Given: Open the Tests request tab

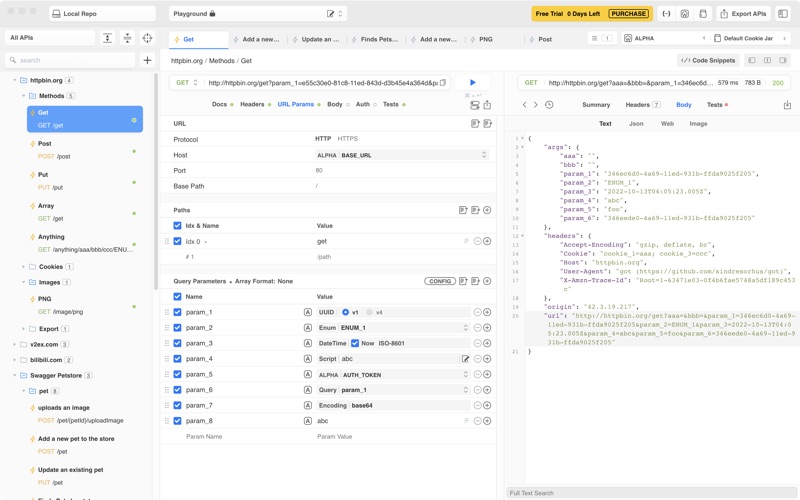Looking at the screenshot, I should tap(391, 104).
